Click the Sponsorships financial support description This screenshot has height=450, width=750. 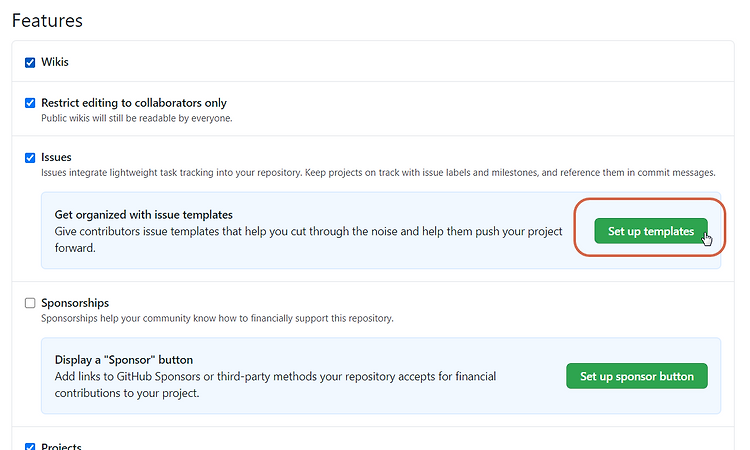[217, 318]
